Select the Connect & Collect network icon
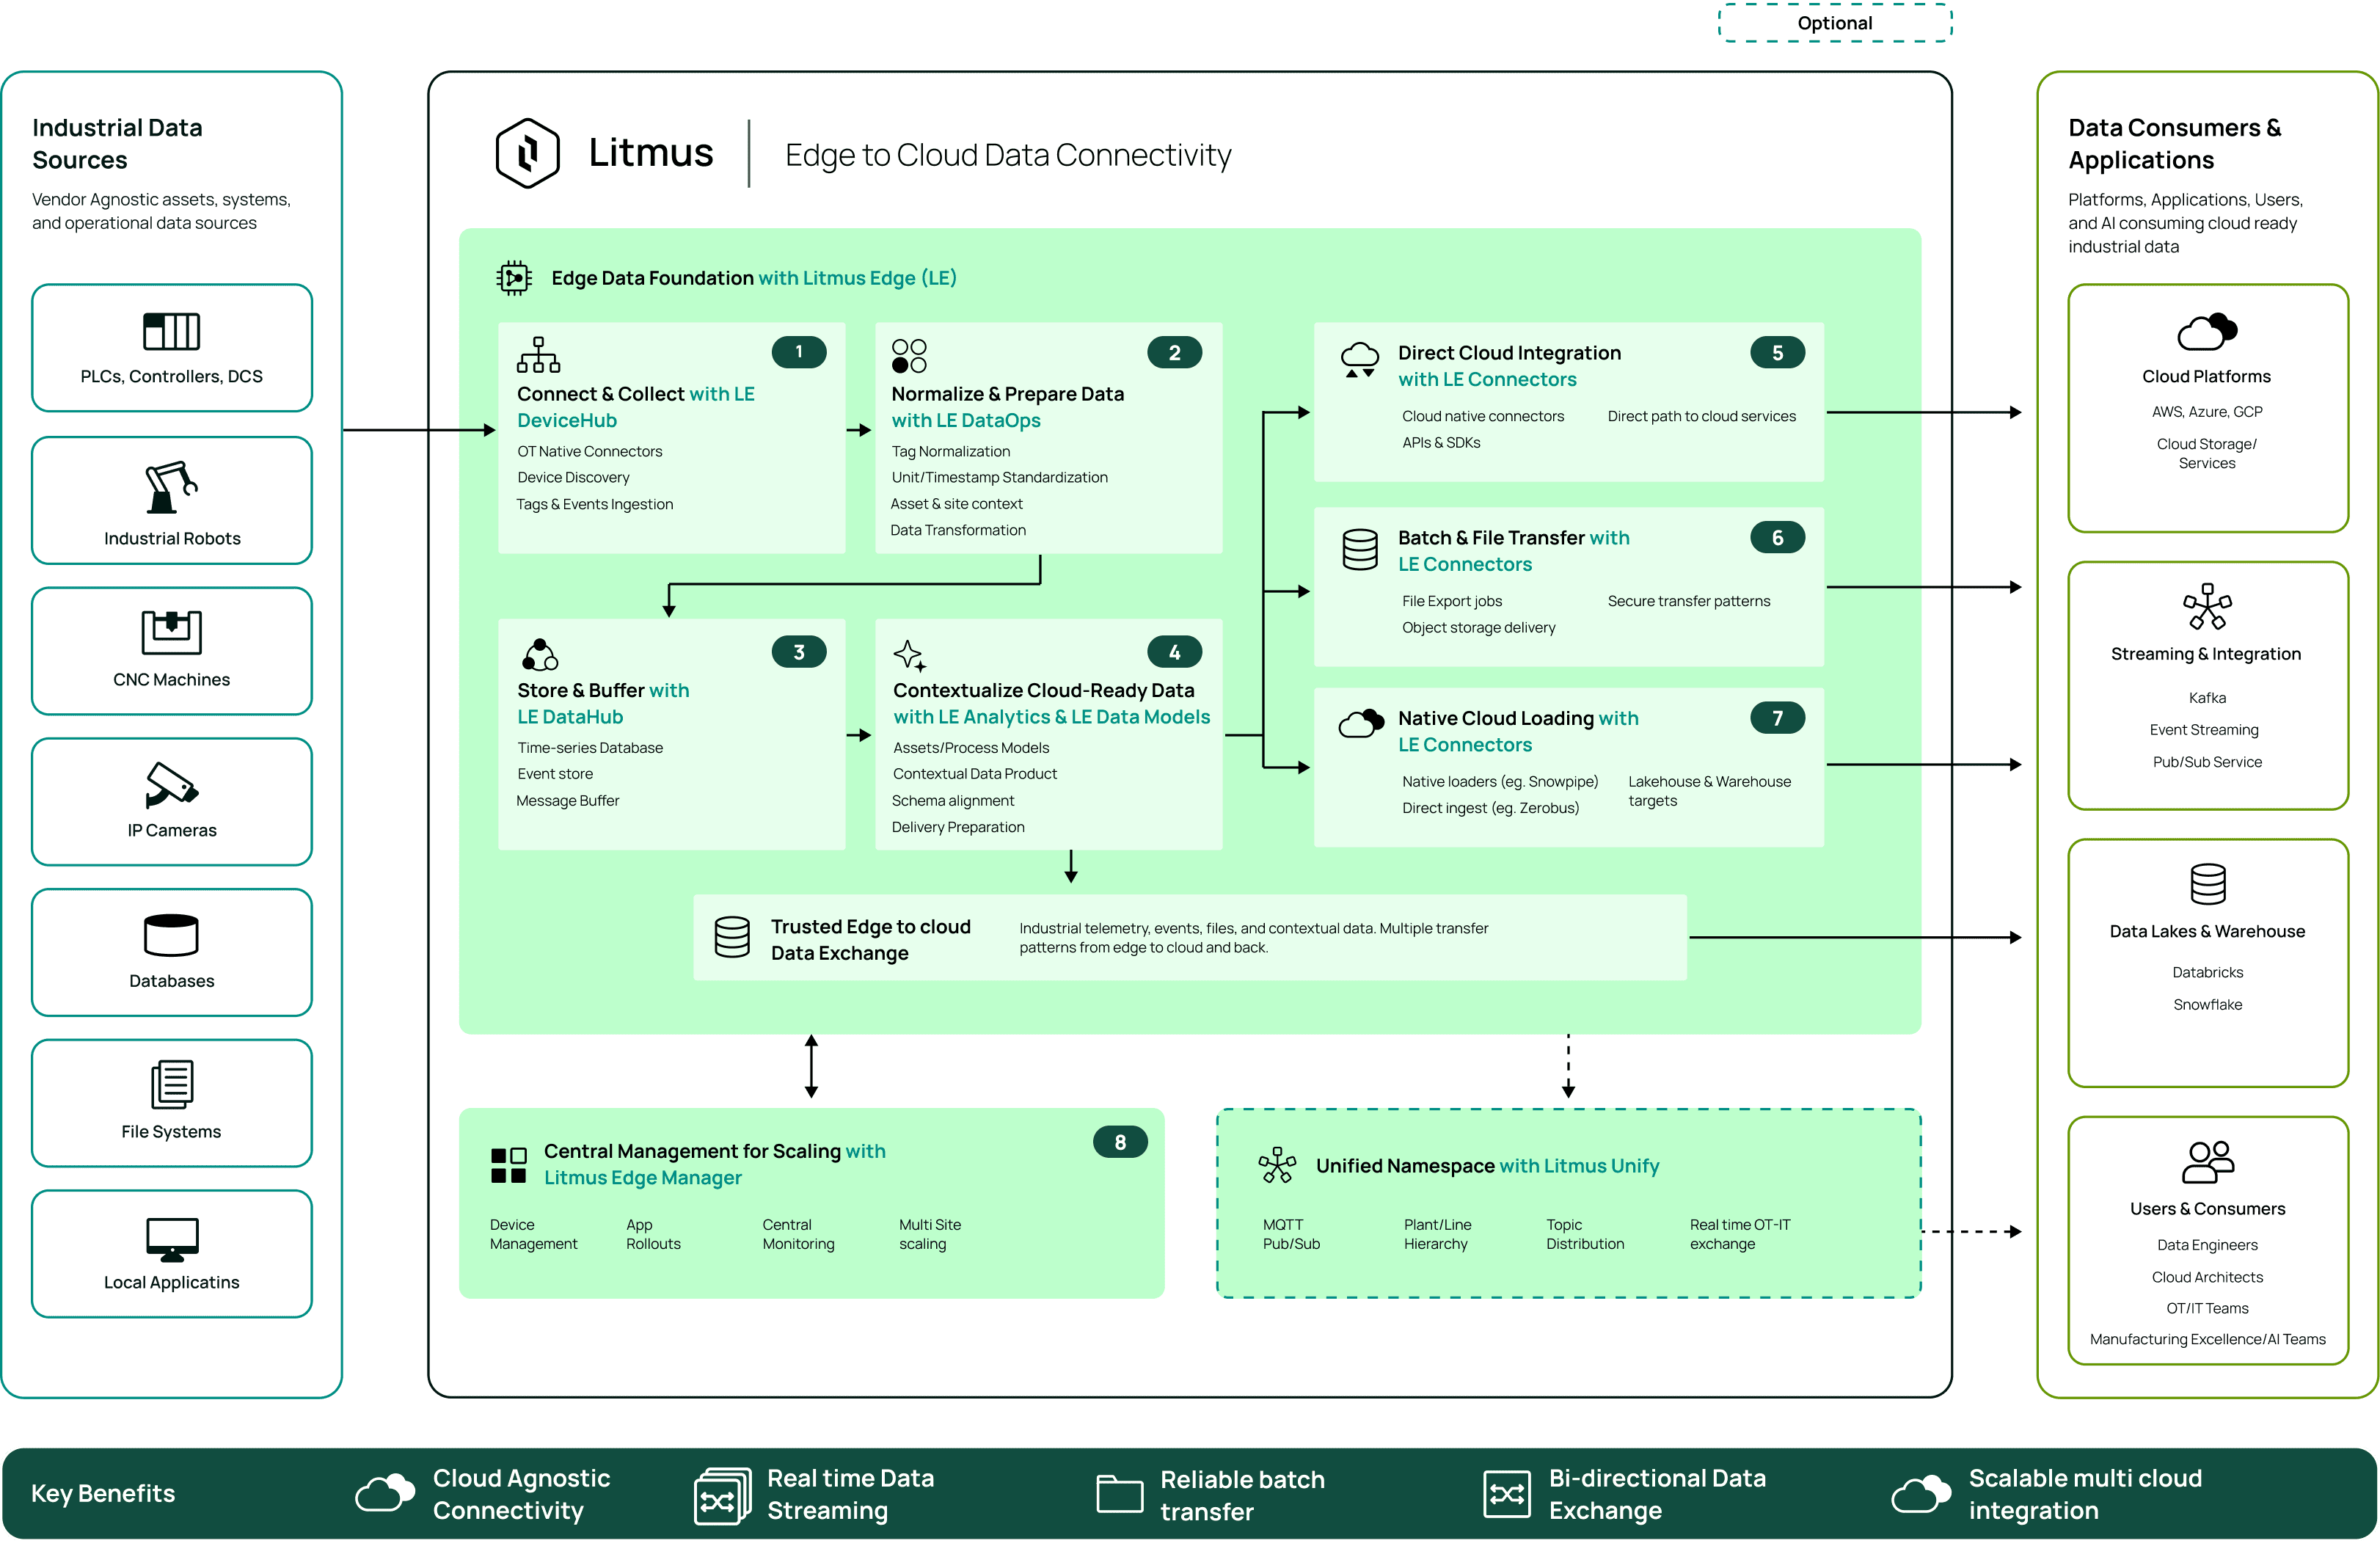The width and height of the screenshot is (2380, 1546). tap(538, 354)
